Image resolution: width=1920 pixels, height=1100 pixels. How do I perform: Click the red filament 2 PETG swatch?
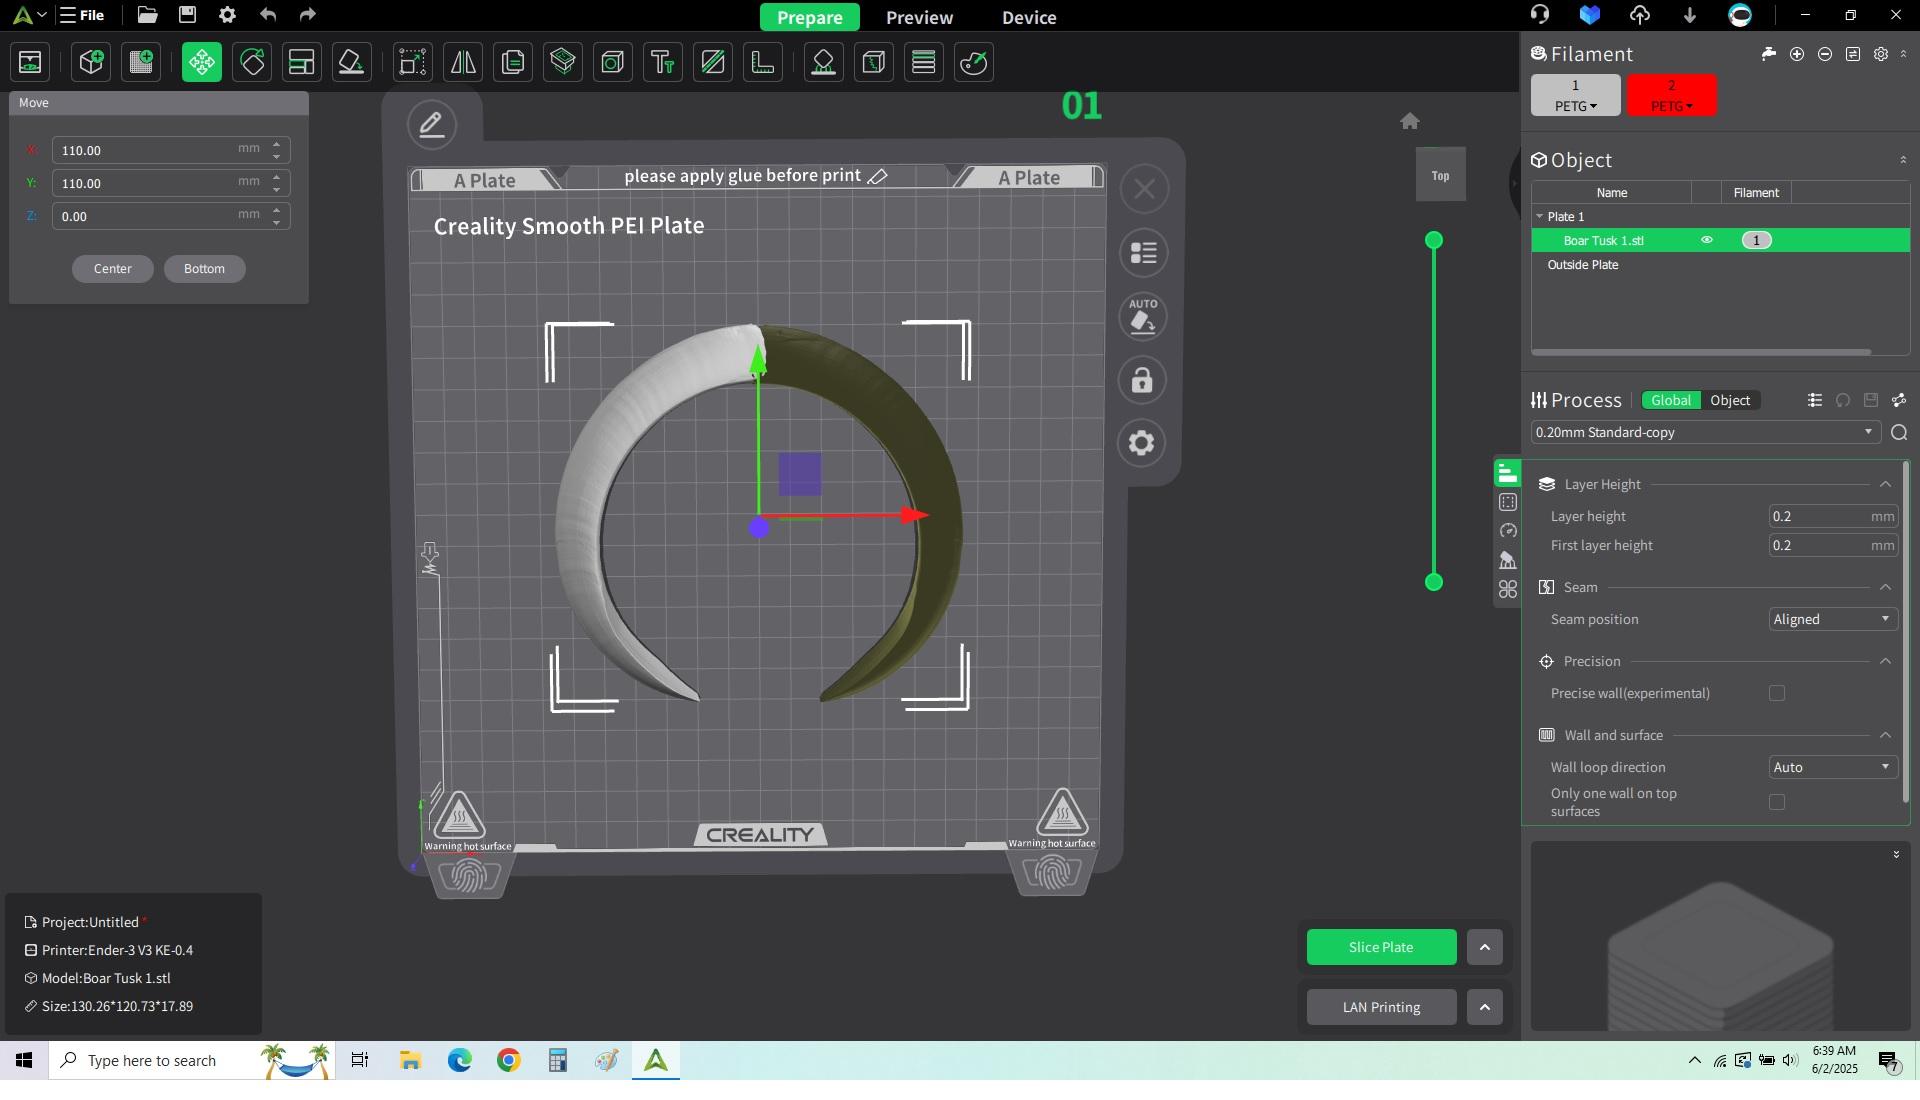point(1671,96)
